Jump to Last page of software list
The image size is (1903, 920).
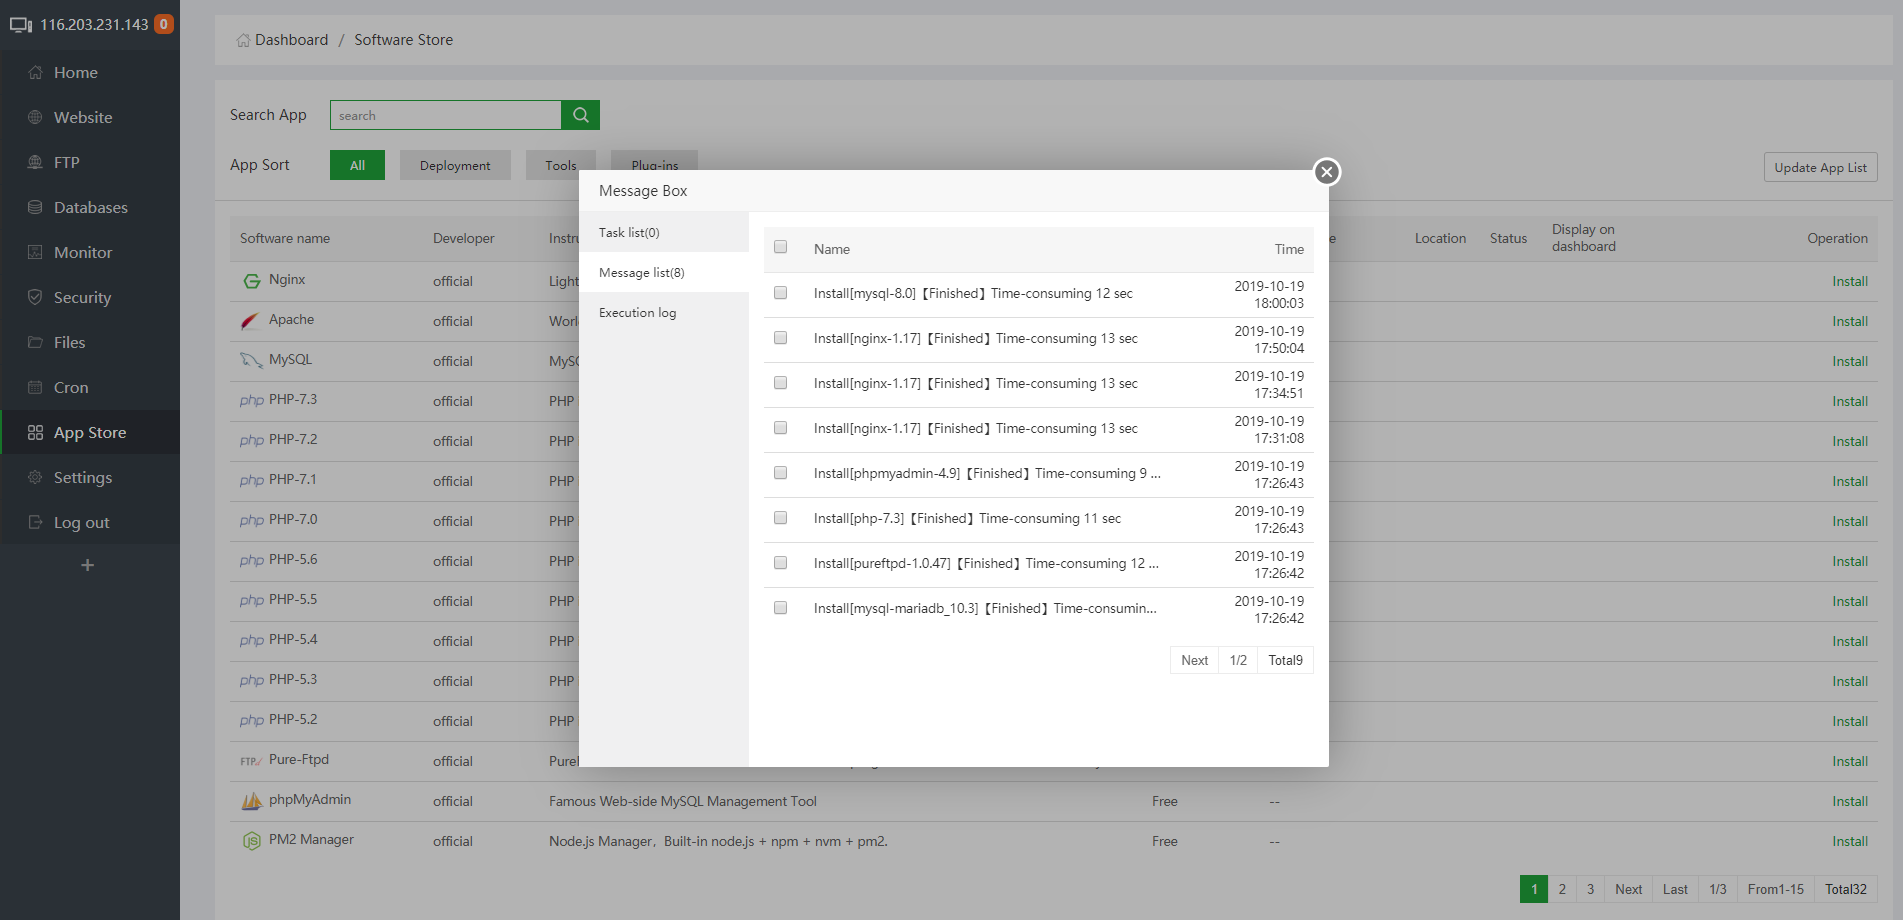click(x=1675, y=889)
